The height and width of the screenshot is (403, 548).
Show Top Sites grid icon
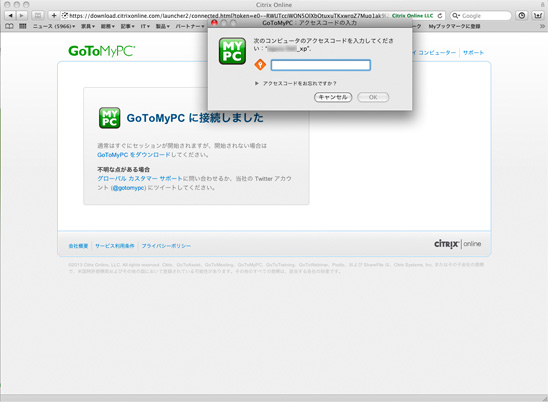pyautogui.click(x=23, y=26)
